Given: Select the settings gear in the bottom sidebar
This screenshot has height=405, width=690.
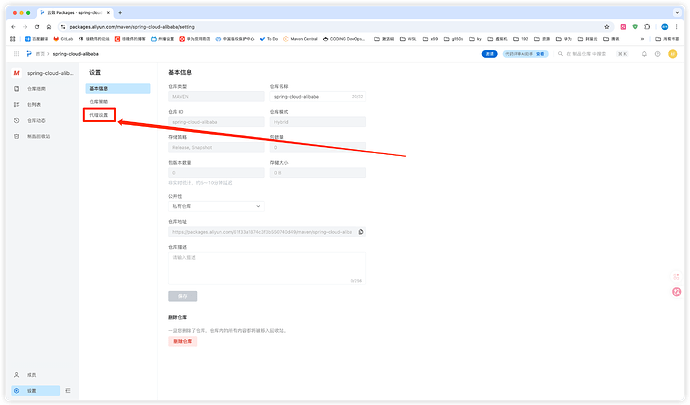Looking at the screenshot, I should pyautogui.click(x=17, y=391).
